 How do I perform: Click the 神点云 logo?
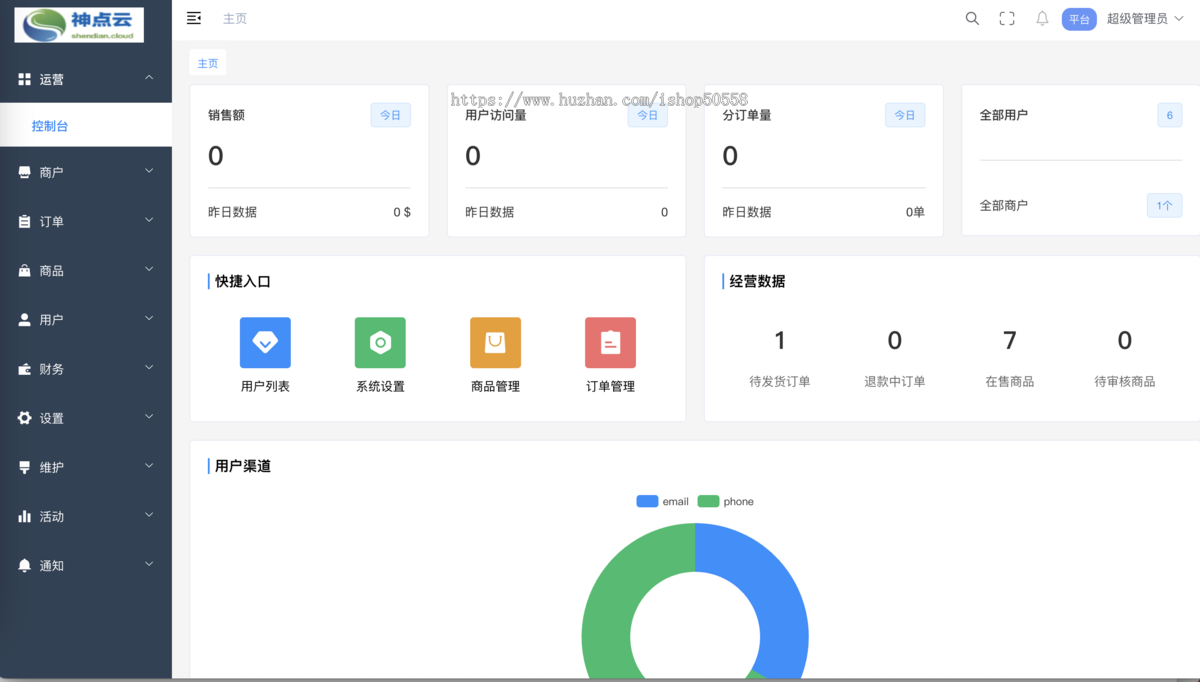coord(79,25)
